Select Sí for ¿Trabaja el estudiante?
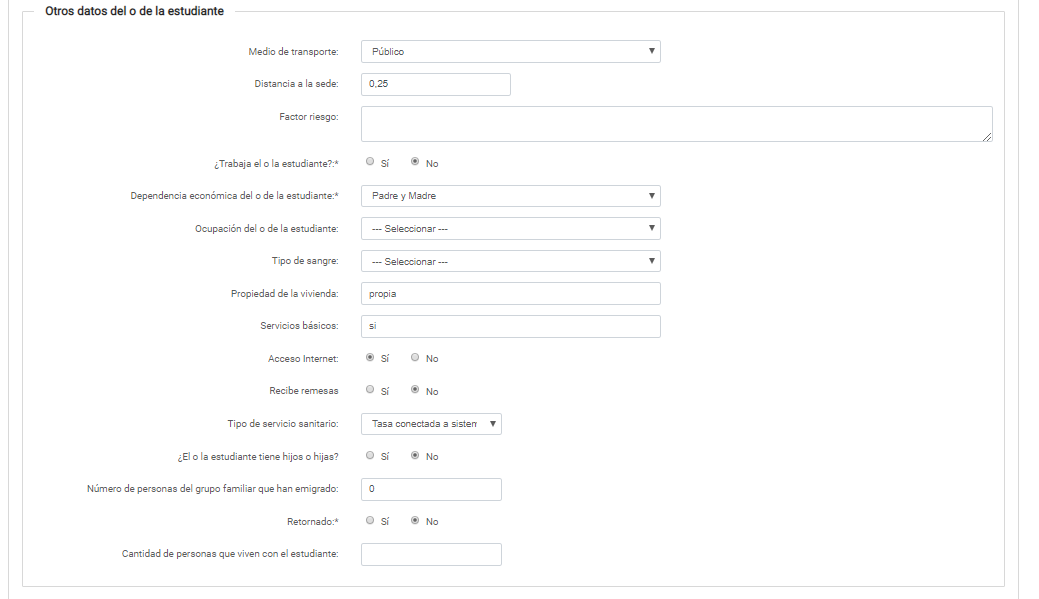Image resolution: width=1039 pixels, height=599 pixels. (x=371, y=161)
